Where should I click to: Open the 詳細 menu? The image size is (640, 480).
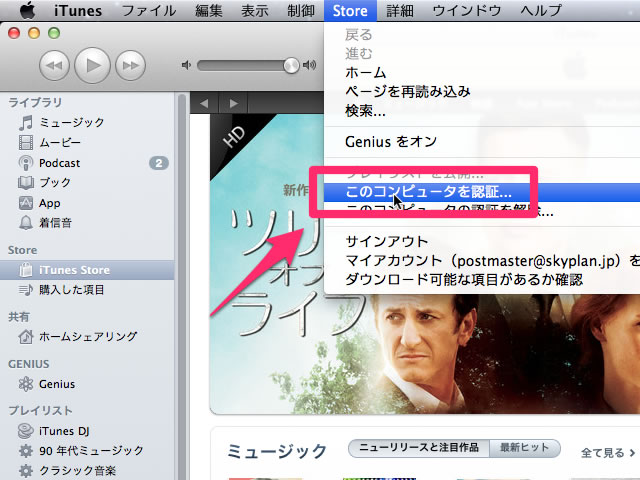400,11
